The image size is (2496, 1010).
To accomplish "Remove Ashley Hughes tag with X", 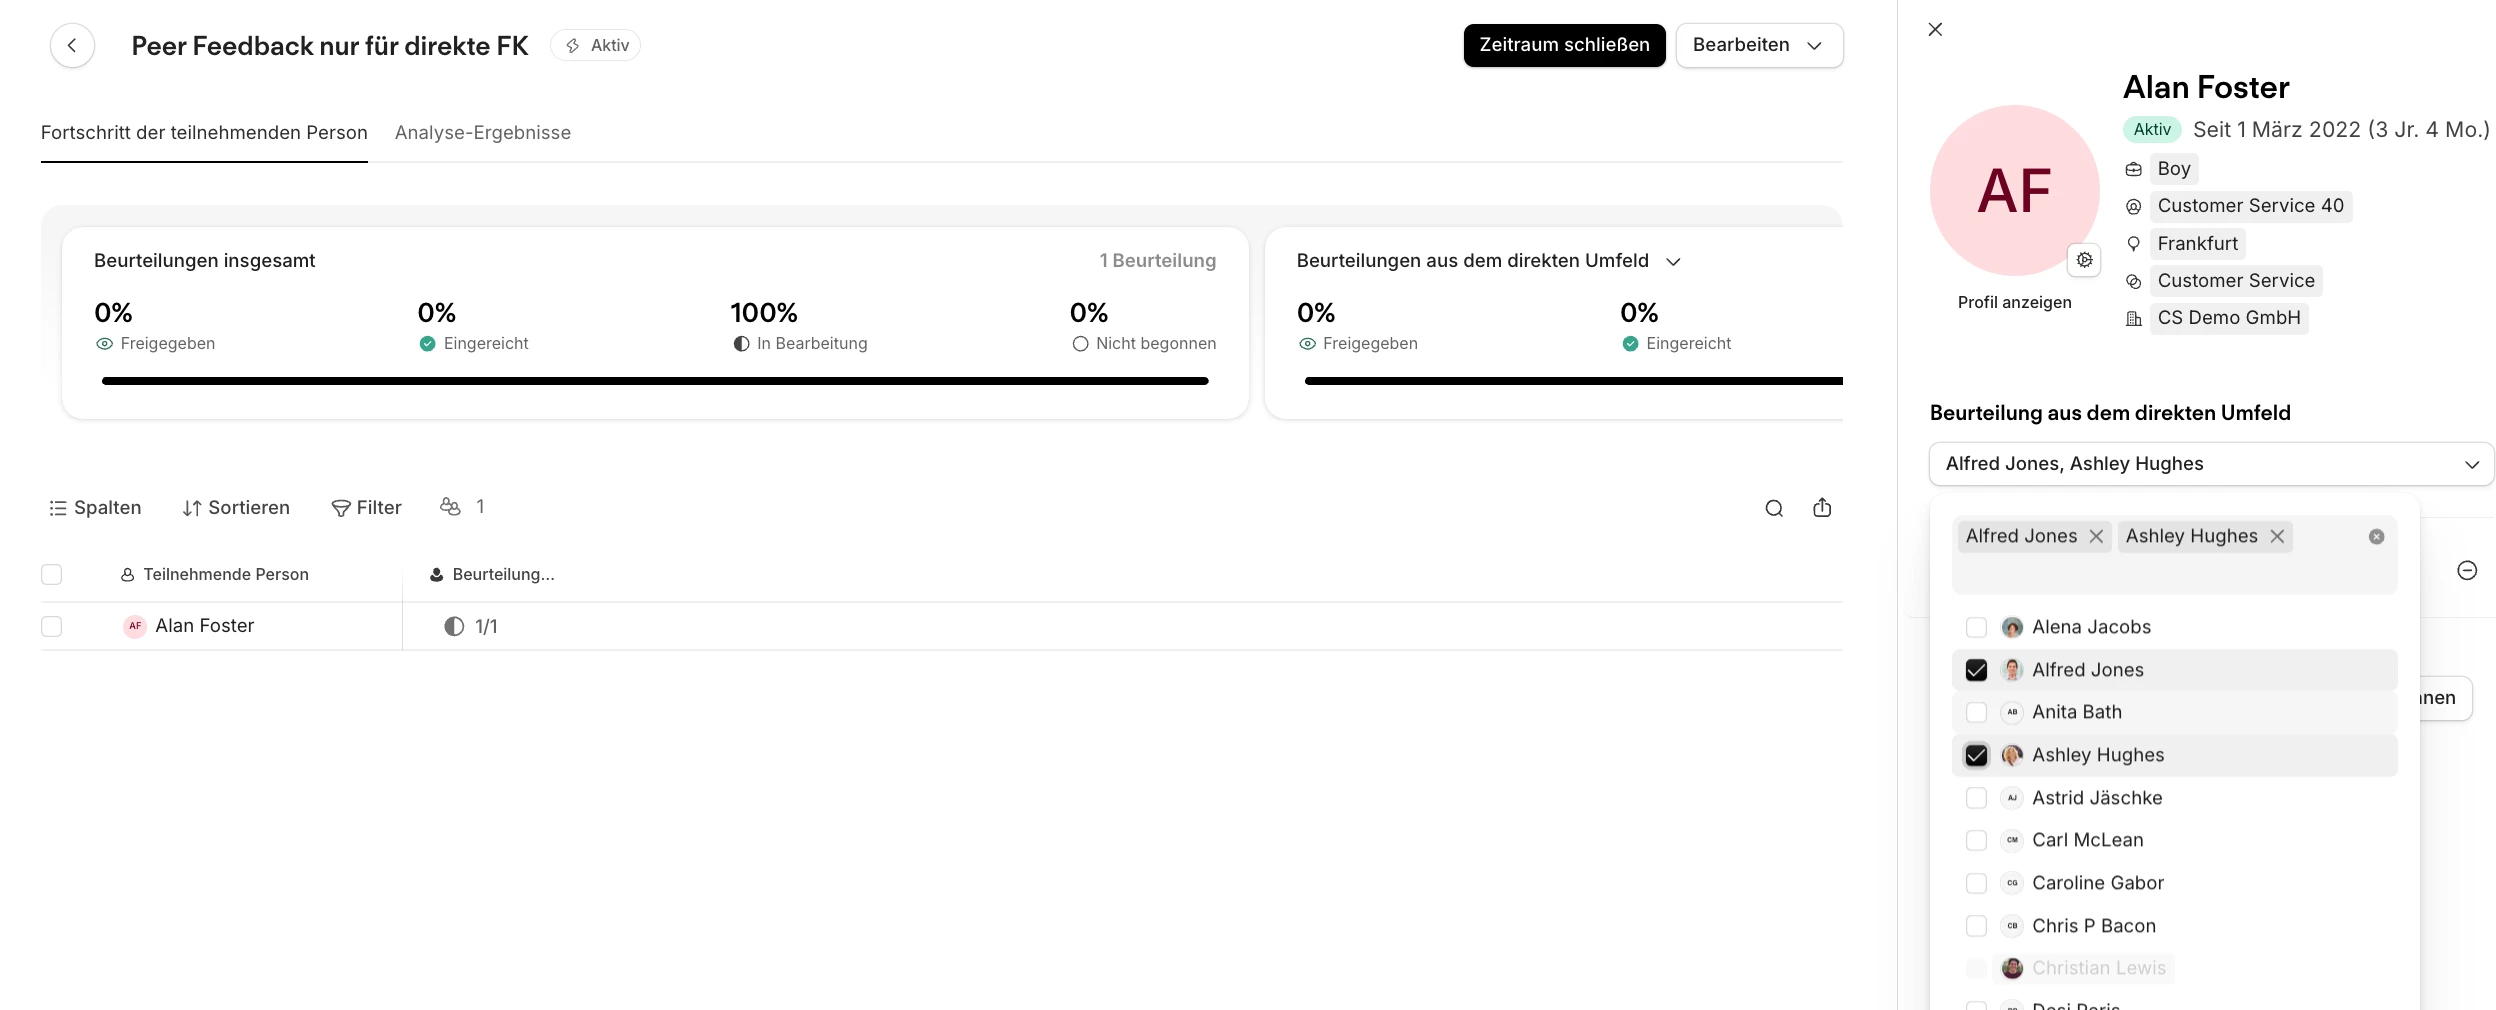I will click(2277, 537).
